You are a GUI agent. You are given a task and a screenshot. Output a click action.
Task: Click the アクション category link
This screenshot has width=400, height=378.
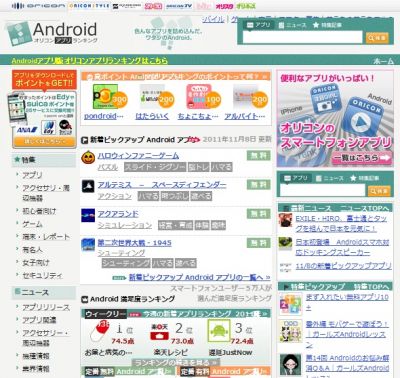click(114, 196)
